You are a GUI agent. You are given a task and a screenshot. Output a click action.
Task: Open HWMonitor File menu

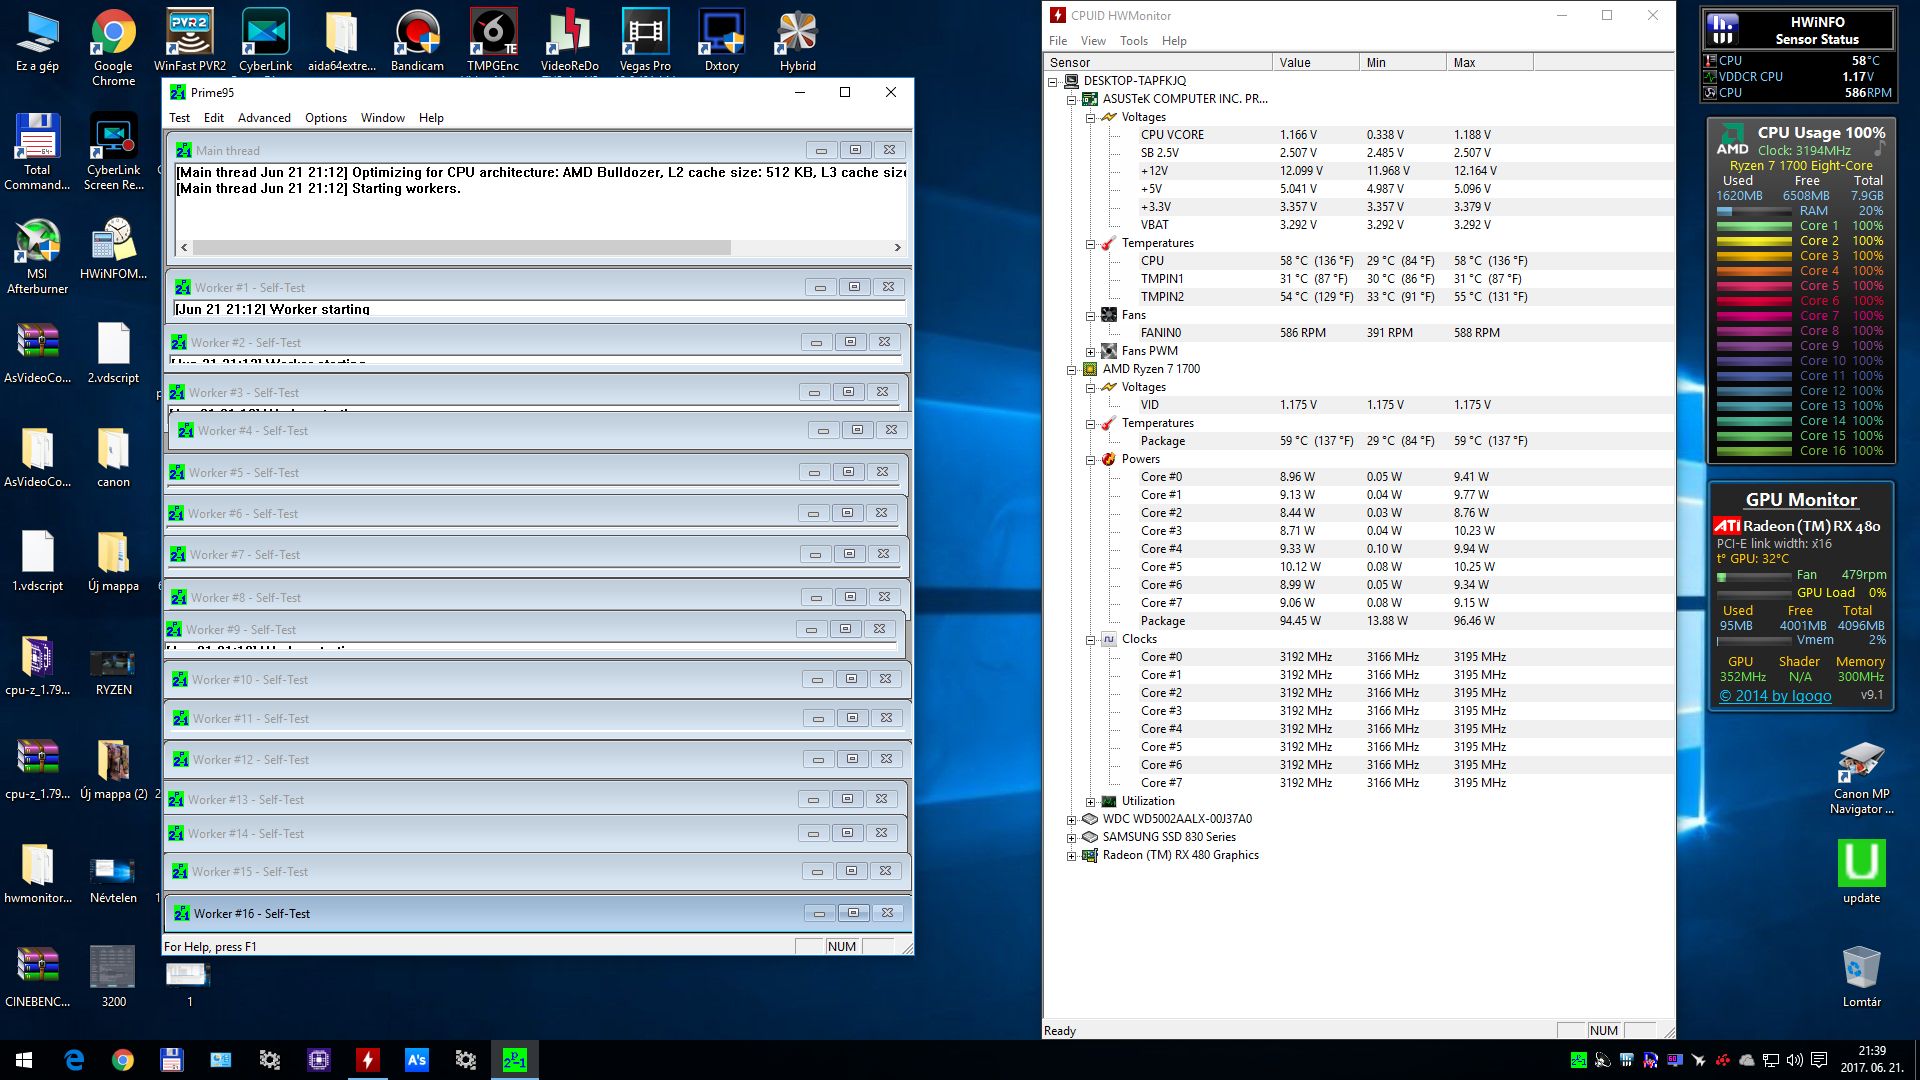[1058, 41]
